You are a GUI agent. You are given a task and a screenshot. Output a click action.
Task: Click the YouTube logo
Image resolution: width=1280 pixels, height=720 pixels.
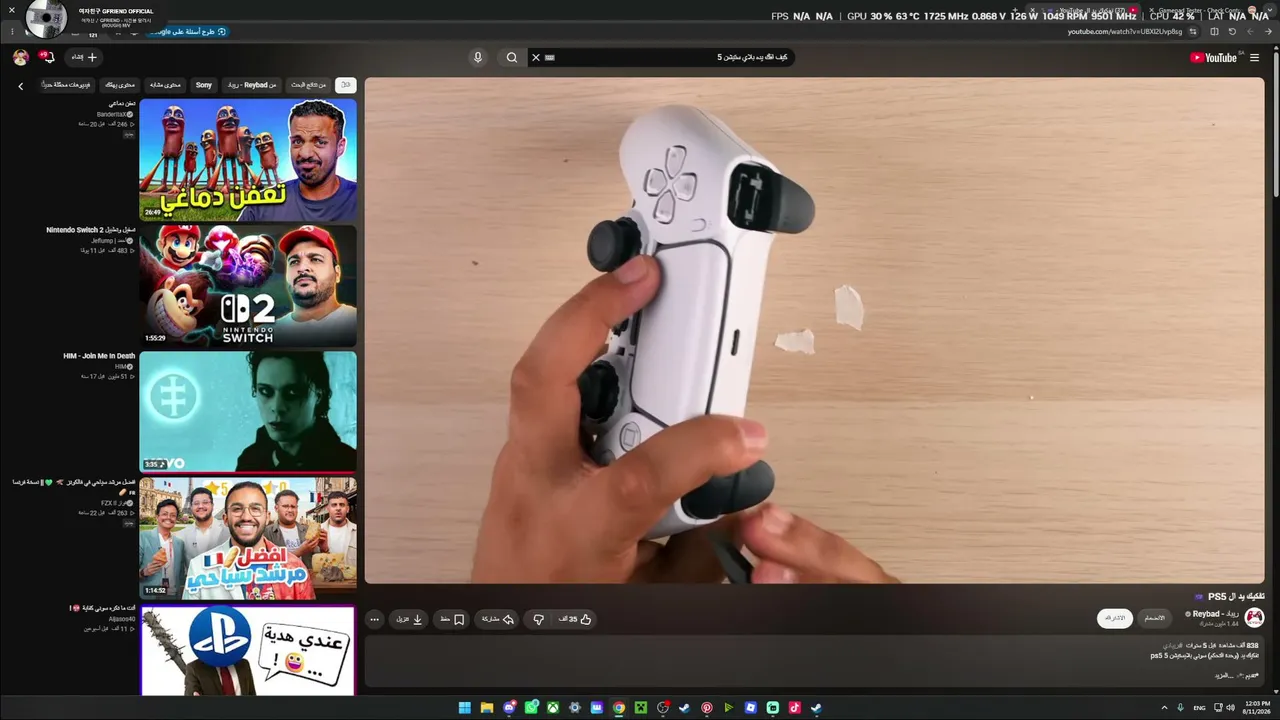pyautogui.click(x=1213, y=58)
